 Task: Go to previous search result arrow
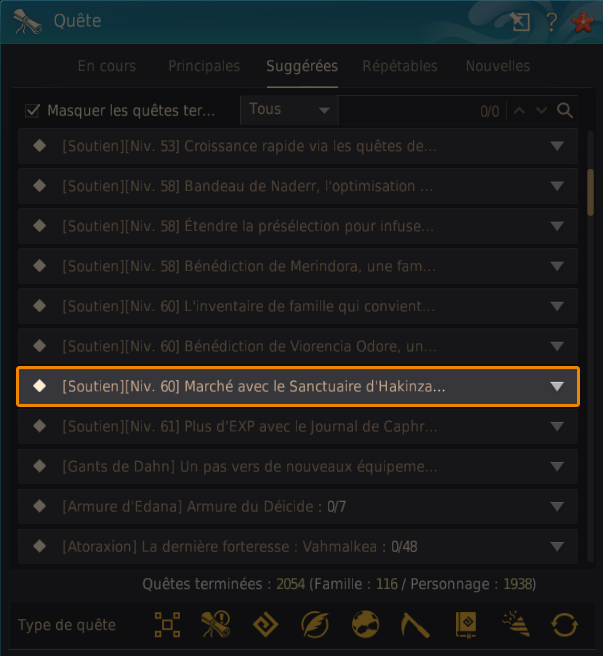(519, 110)
